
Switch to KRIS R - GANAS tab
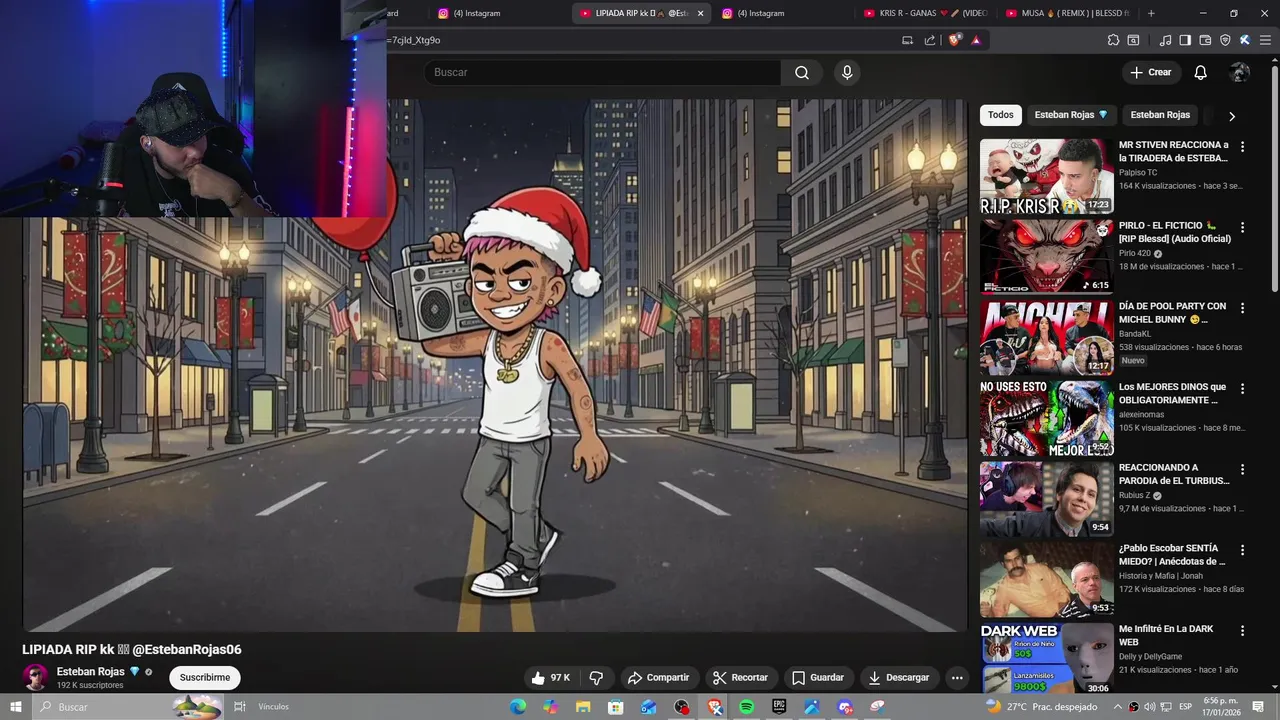pyautogui.click(x=925, y=13)
